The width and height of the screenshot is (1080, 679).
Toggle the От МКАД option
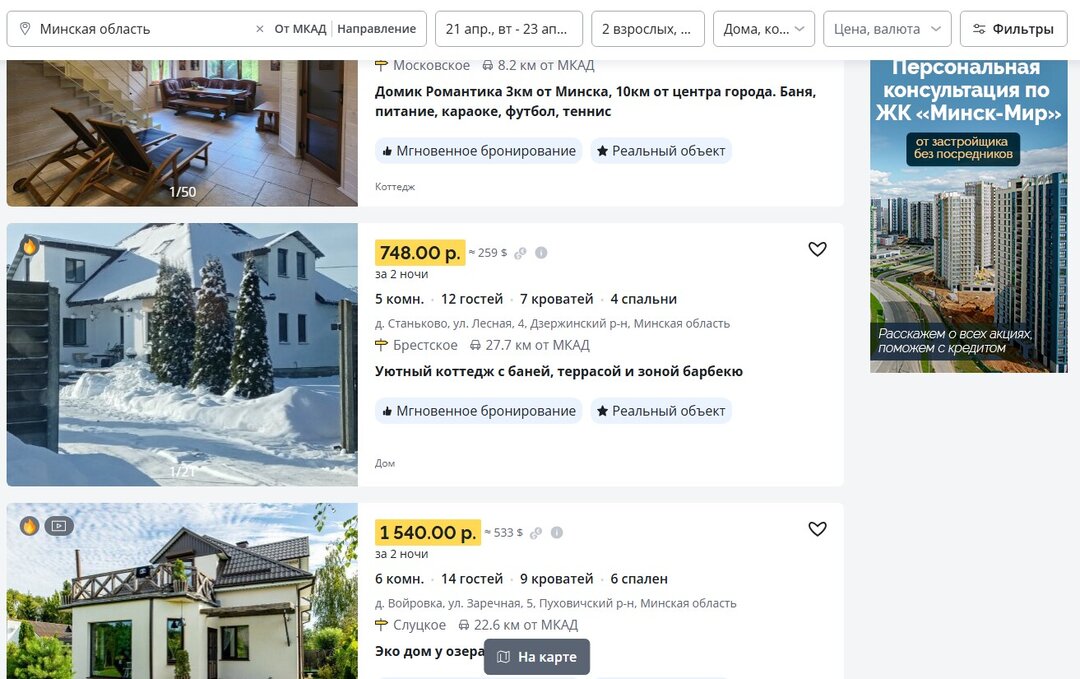300,29
